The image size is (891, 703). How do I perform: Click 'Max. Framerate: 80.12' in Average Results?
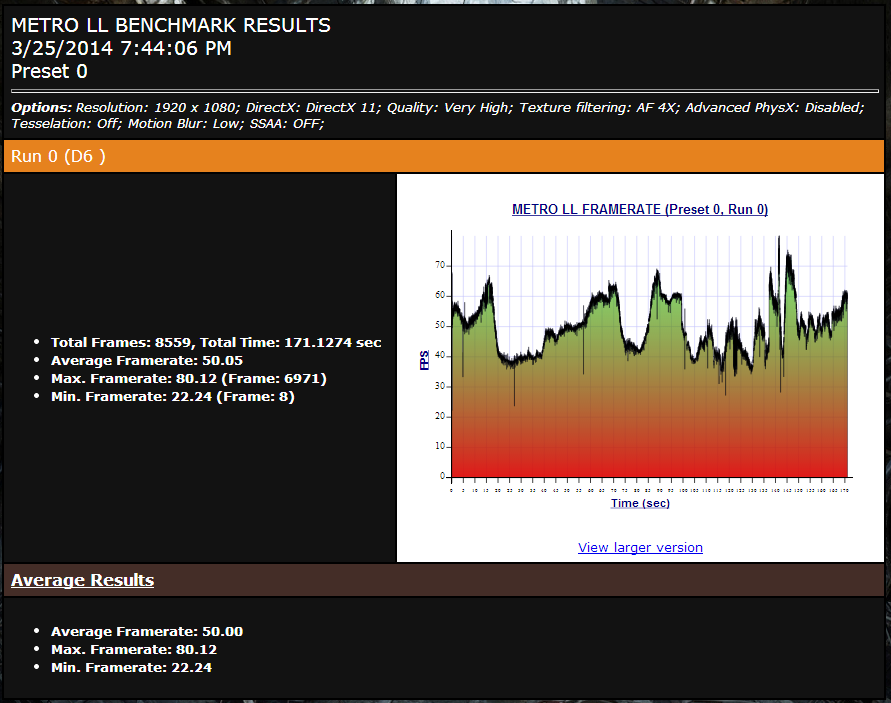point(134,650)
